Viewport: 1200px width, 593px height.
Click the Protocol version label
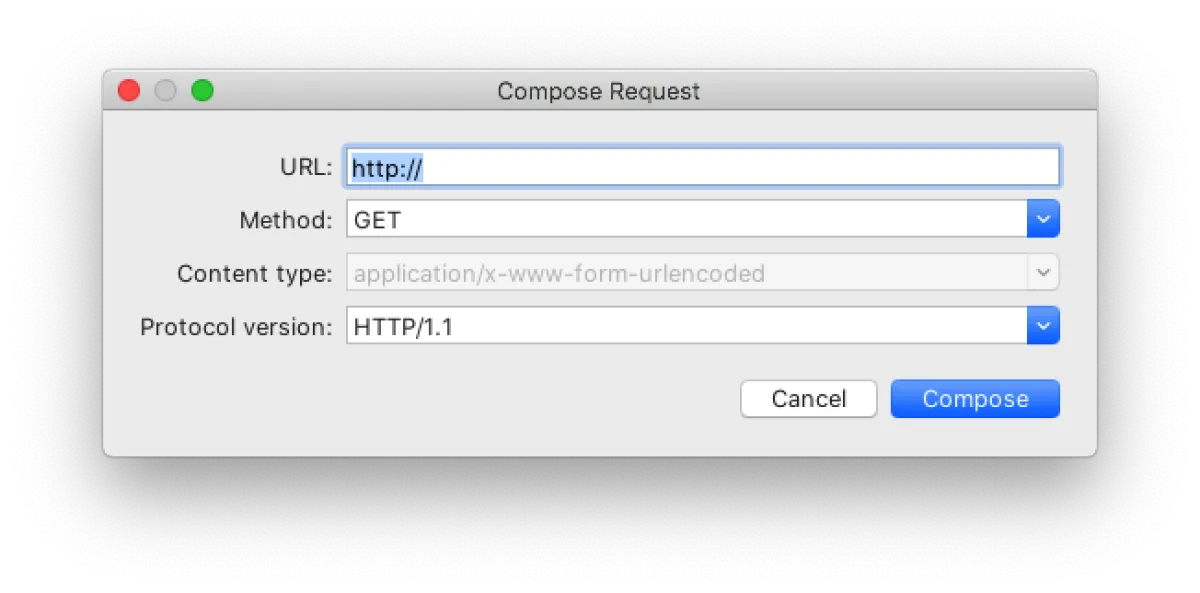pos(236,327)
